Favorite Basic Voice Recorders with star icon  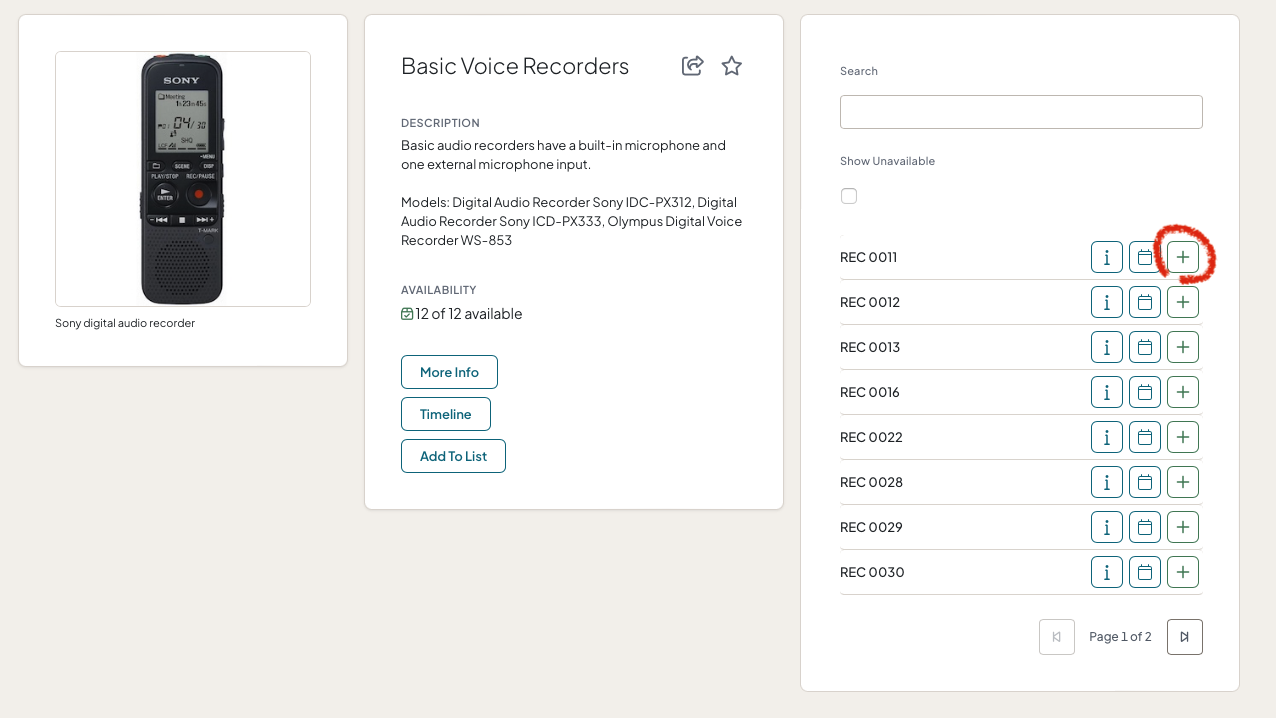pos(732,66)
